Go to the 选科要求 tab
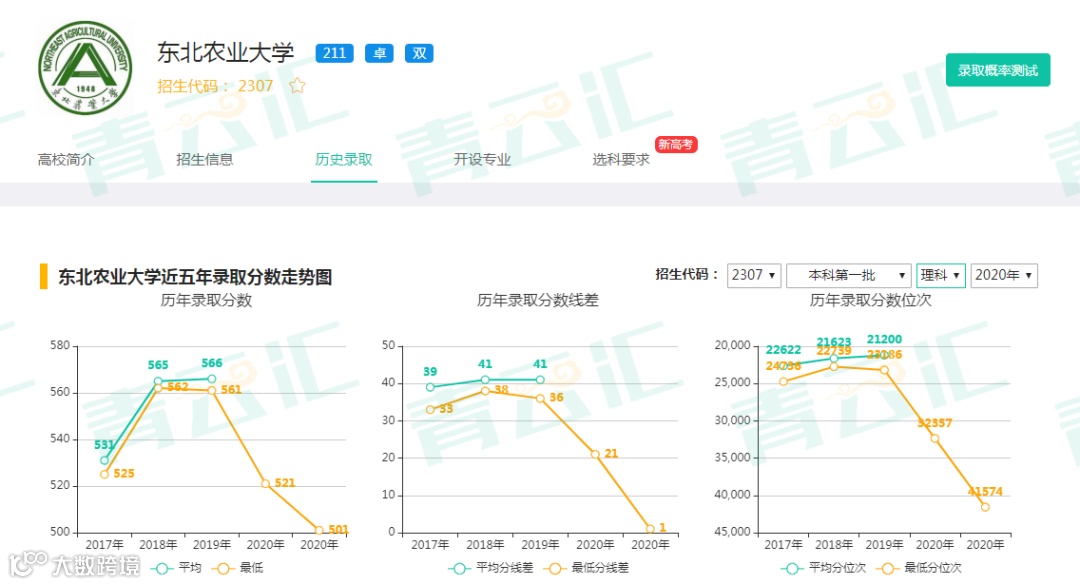This screenshot has height=585, width=1080. (x=621, y=159)
